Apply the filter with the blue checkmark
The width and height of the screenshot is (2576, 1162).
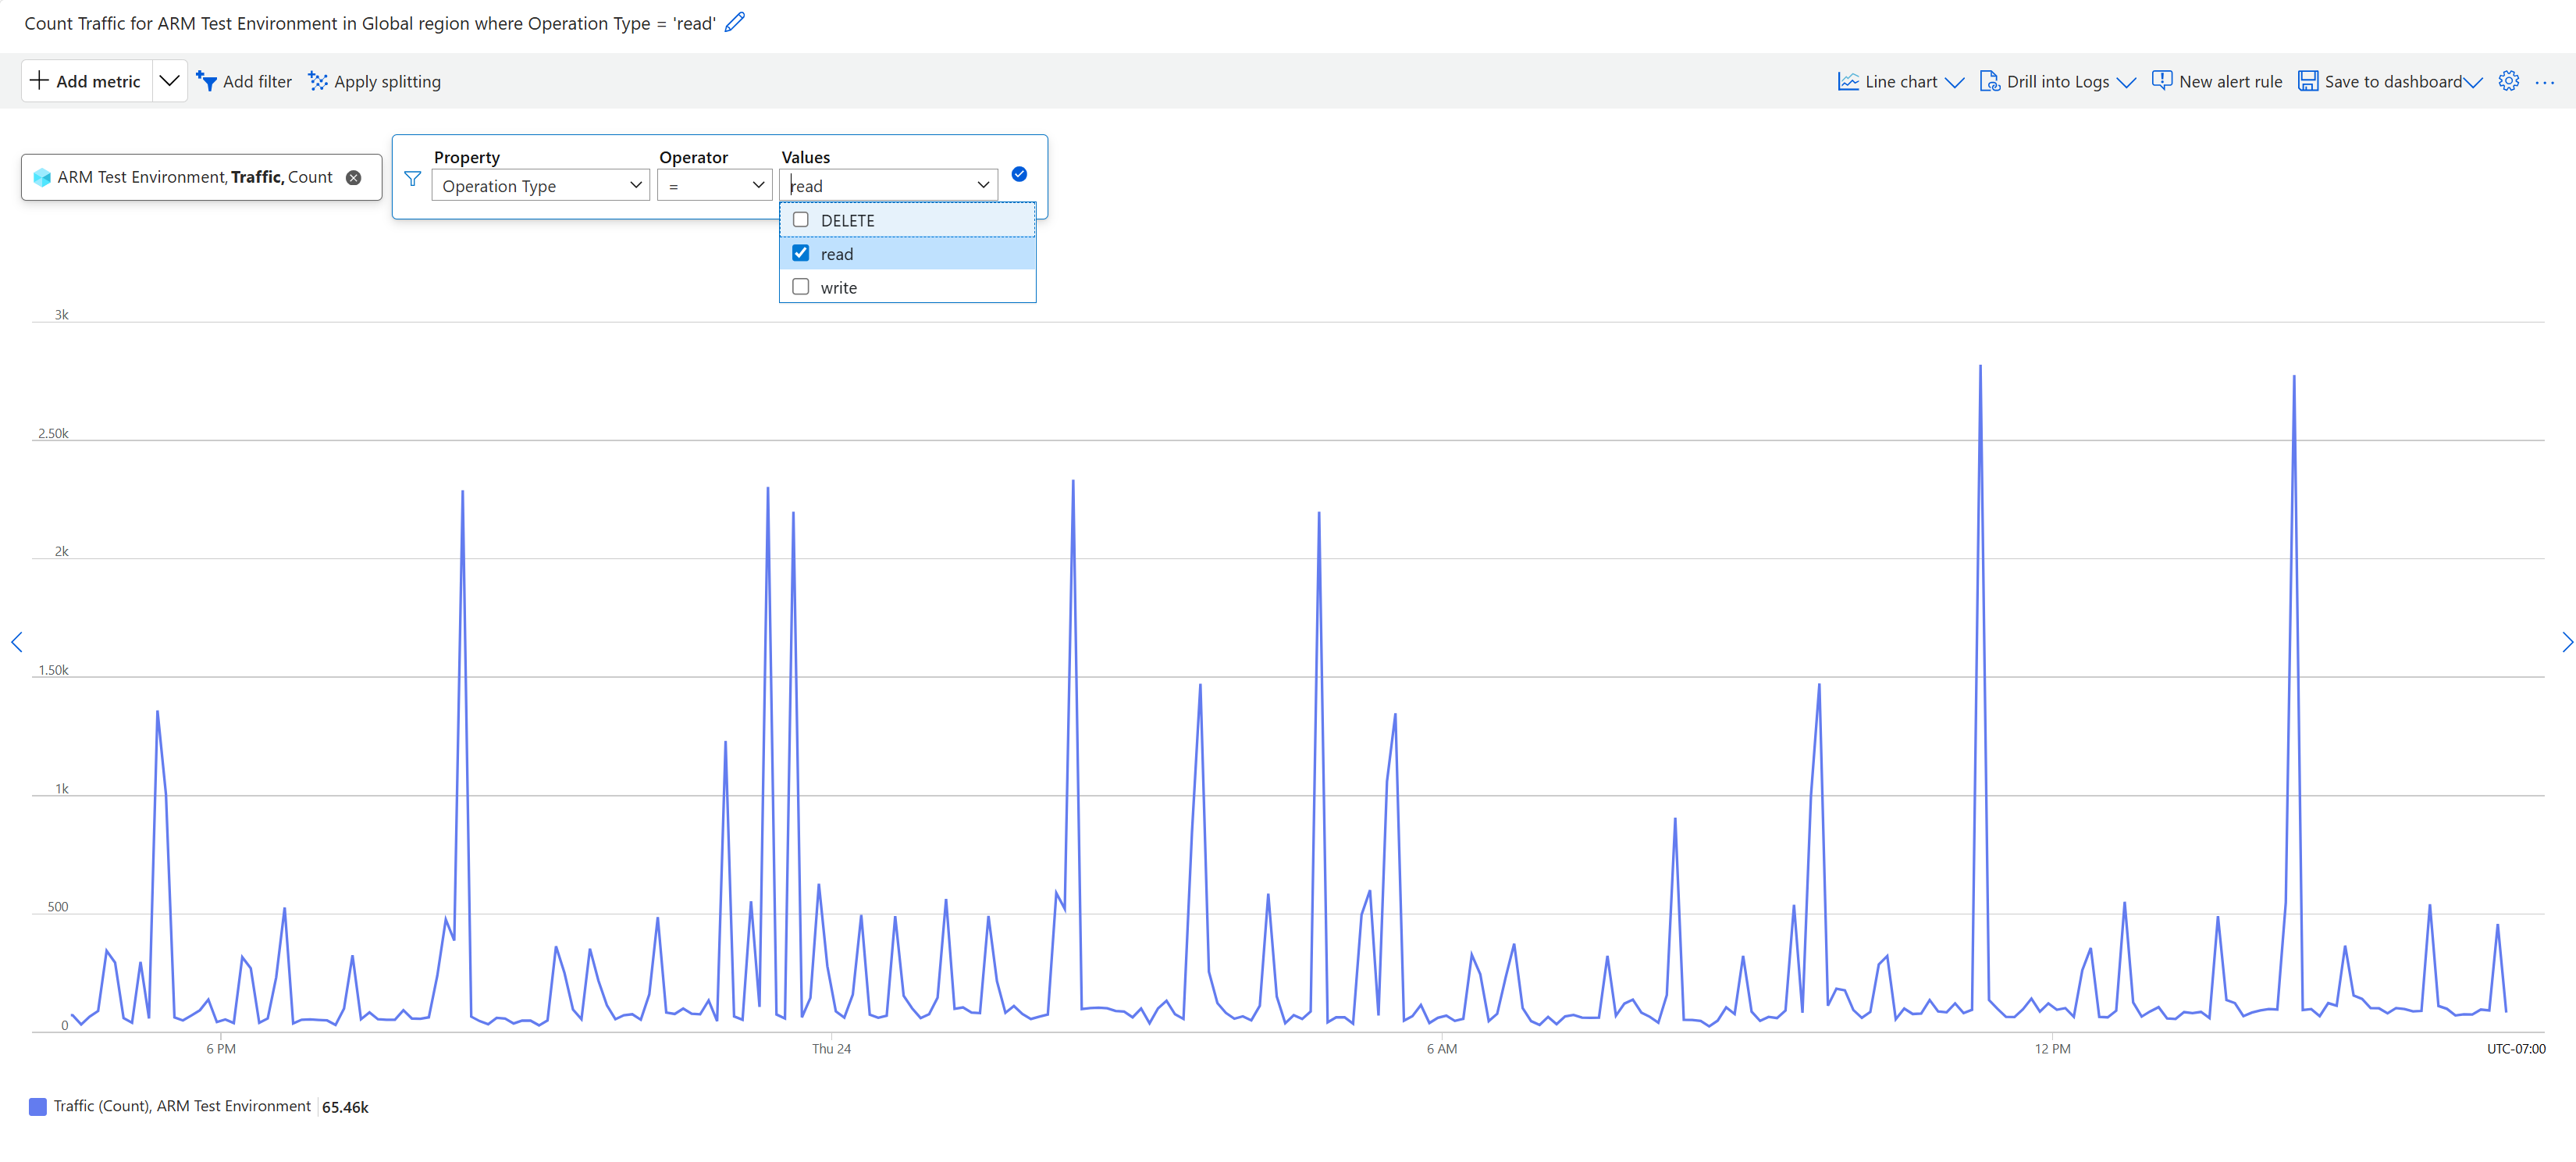[x=1019, y=174]
